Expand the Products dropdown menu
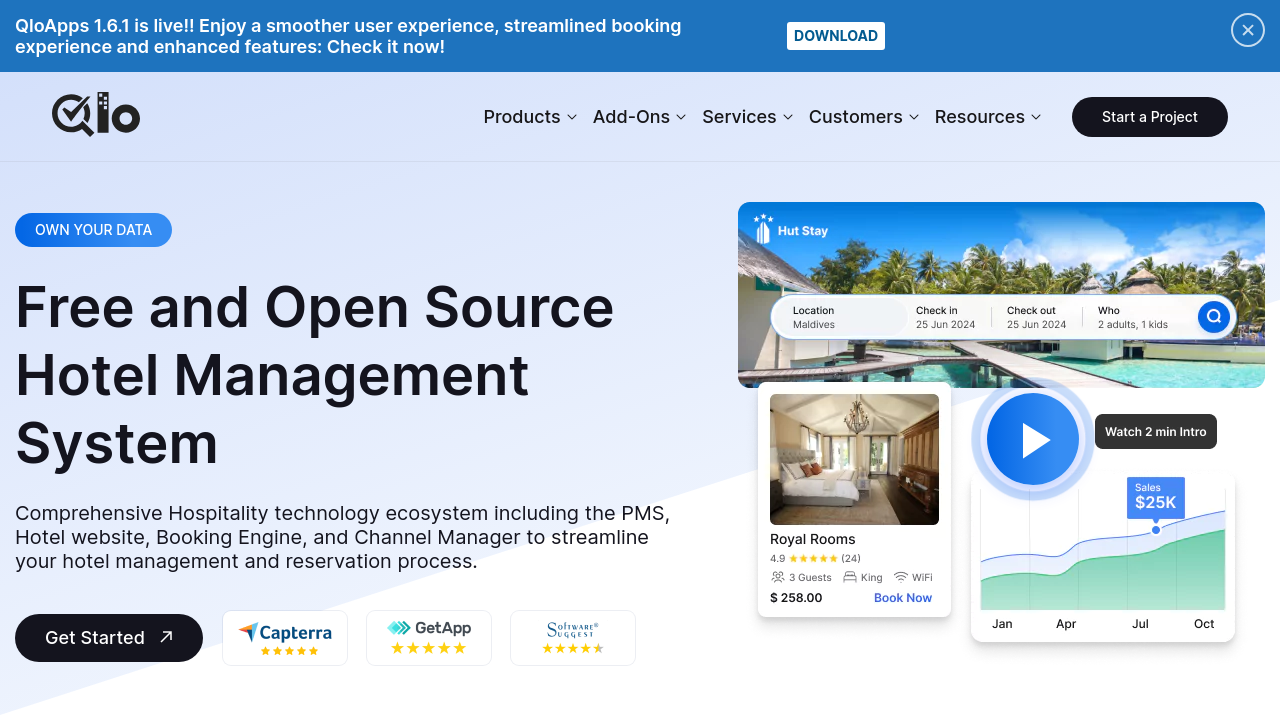The height and width of the screenshot is (720, 1280). (x=530, y=117)
